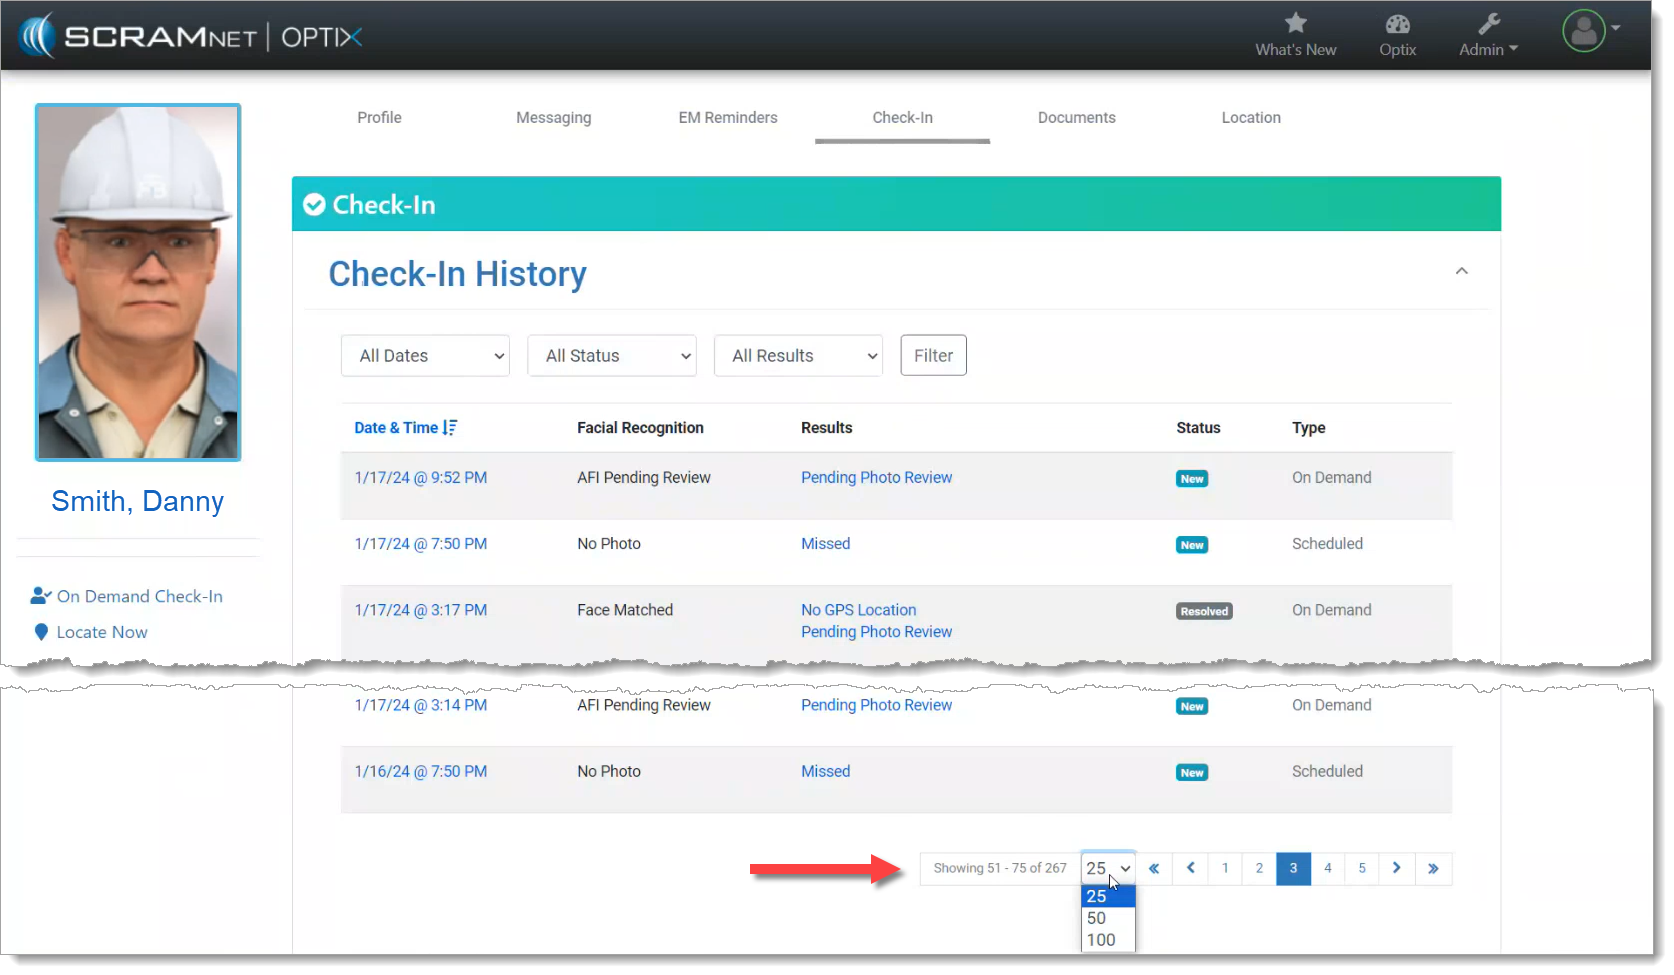The width and height of the screenshot is (1674, 975).
Task: Collapse the Check-In History section
Action: 1461,271
